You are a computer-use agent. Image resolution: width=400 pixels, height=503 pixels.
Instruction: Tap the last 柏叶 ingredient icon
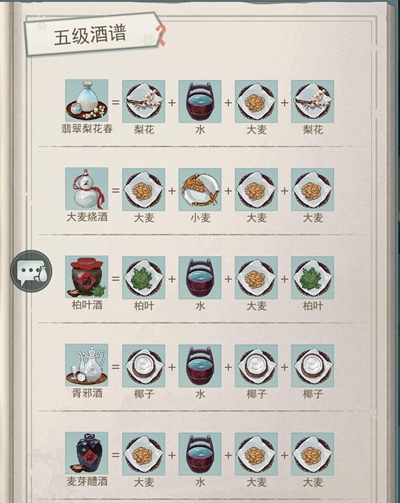pos(313,277)
